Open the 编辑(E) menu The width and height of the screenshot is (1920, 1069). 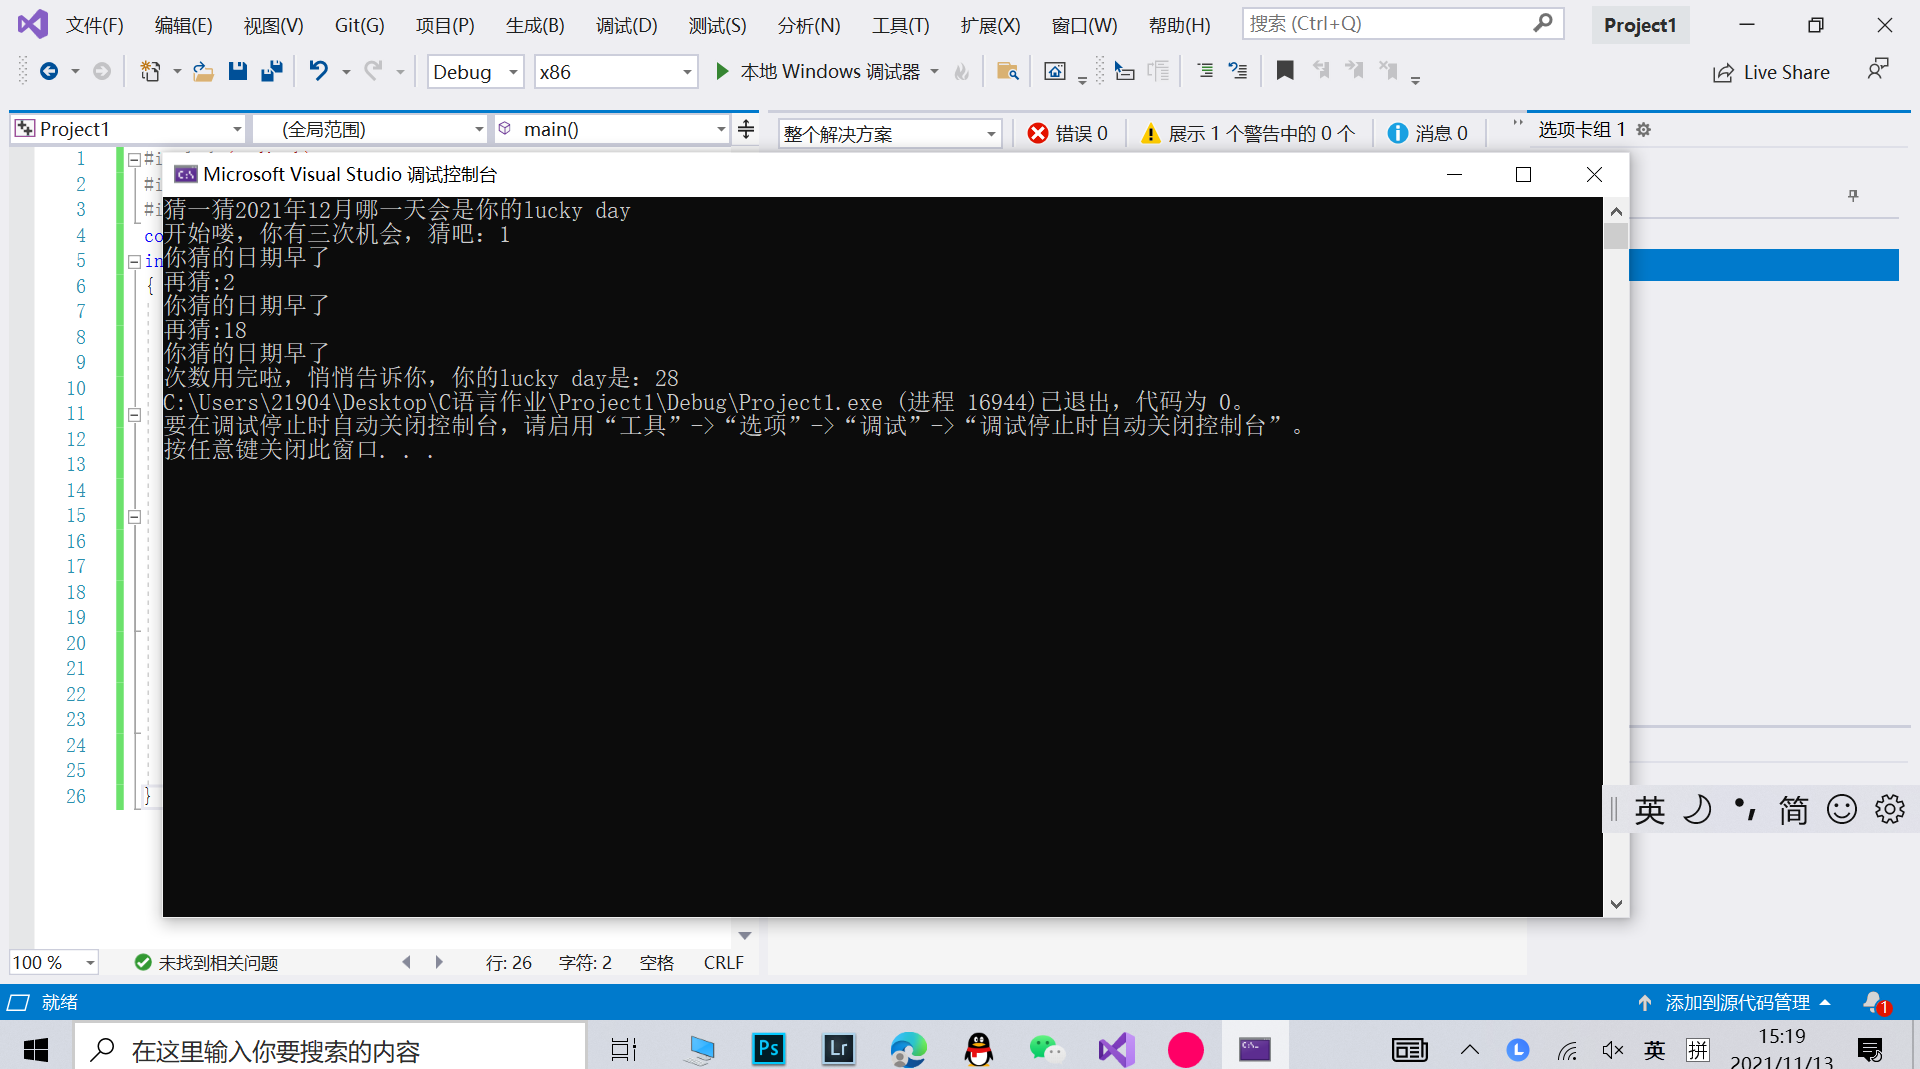pos(184,25)
